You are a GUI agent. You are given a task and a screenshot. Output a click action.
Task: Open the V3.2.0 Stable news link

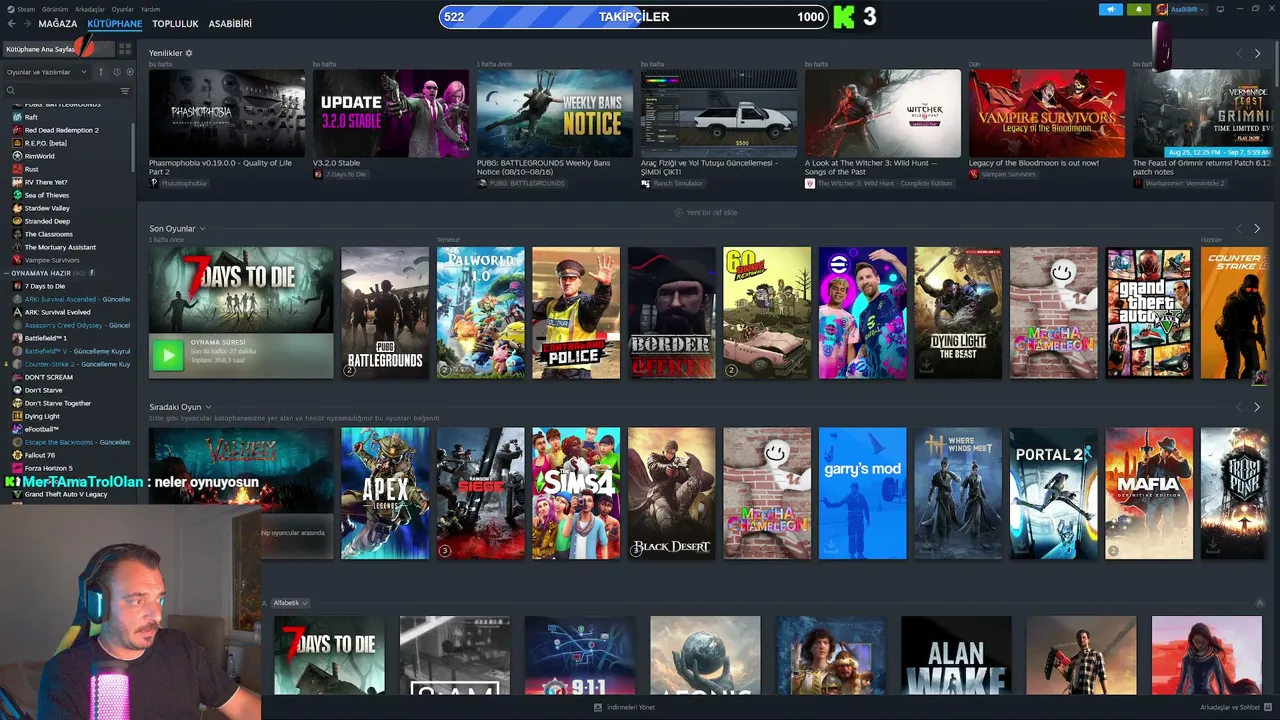tap(336, 163)
